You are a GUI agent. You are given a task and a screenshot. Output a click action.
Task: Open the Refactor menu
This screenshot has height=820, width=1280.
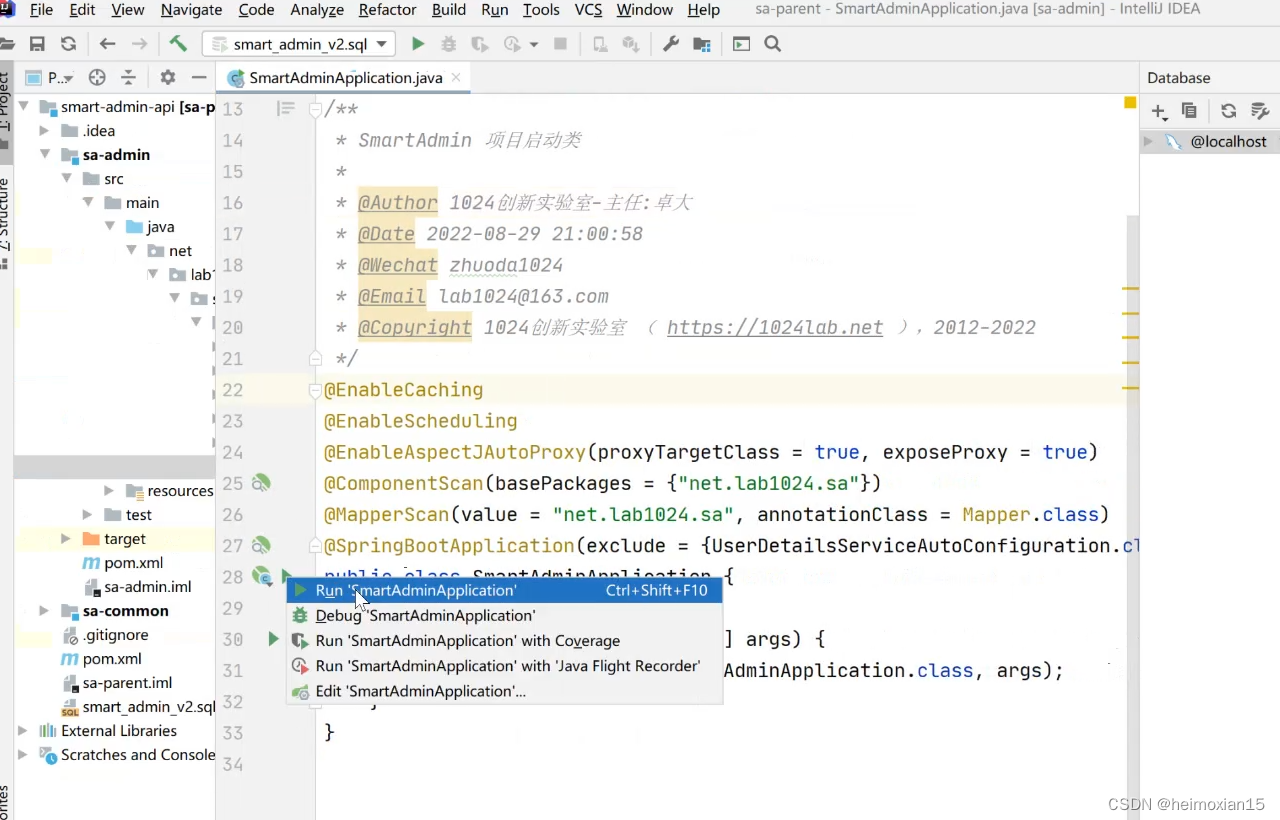(387, 10)
